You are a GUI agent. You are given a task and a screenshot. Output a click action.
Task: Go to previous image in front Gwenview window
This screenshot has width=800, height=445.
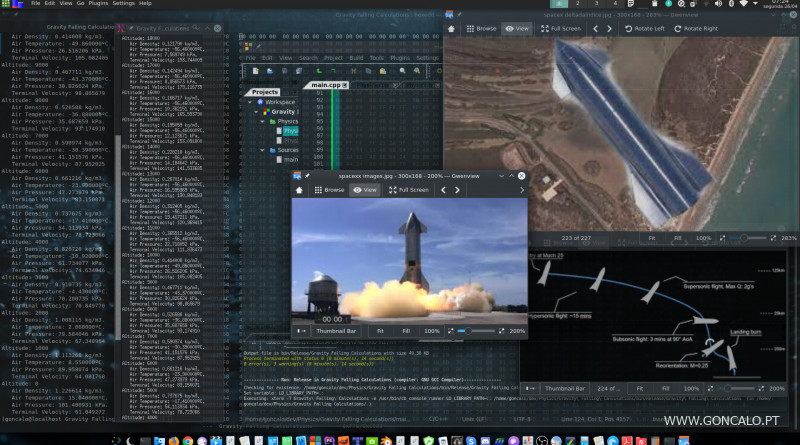[443, 190]
